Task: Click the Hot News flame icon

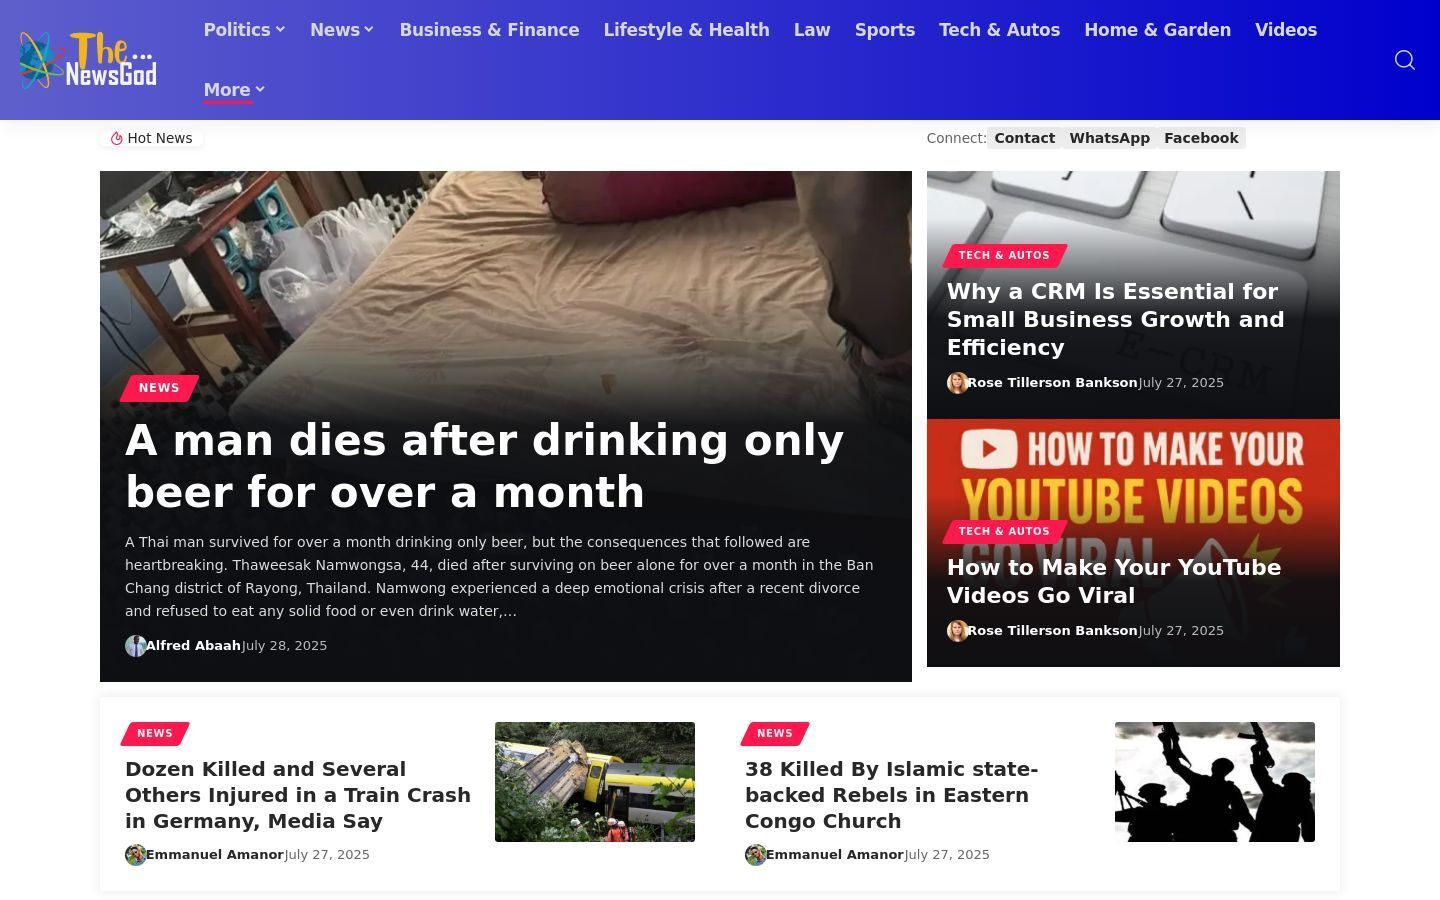Action: [117, 138]
